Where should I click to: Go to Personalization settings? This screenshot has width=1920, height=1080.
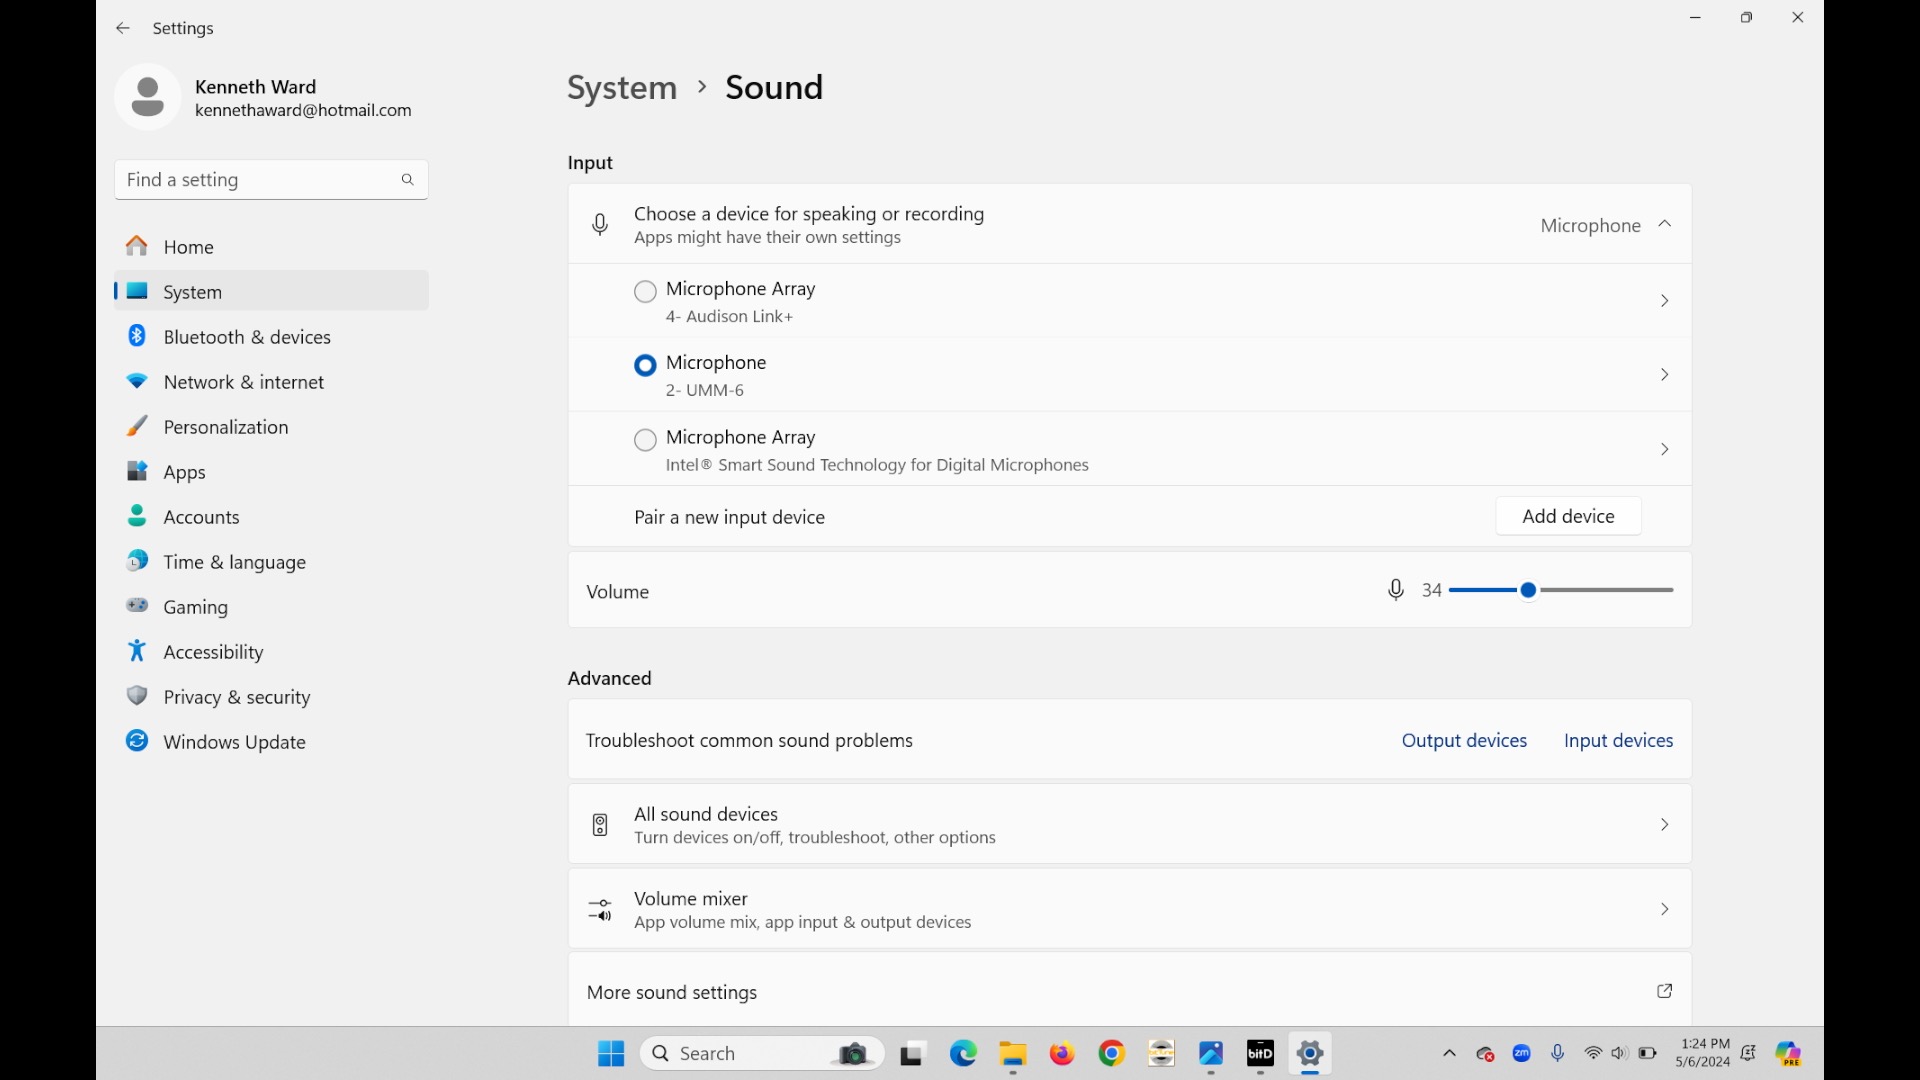pos(271,427)
